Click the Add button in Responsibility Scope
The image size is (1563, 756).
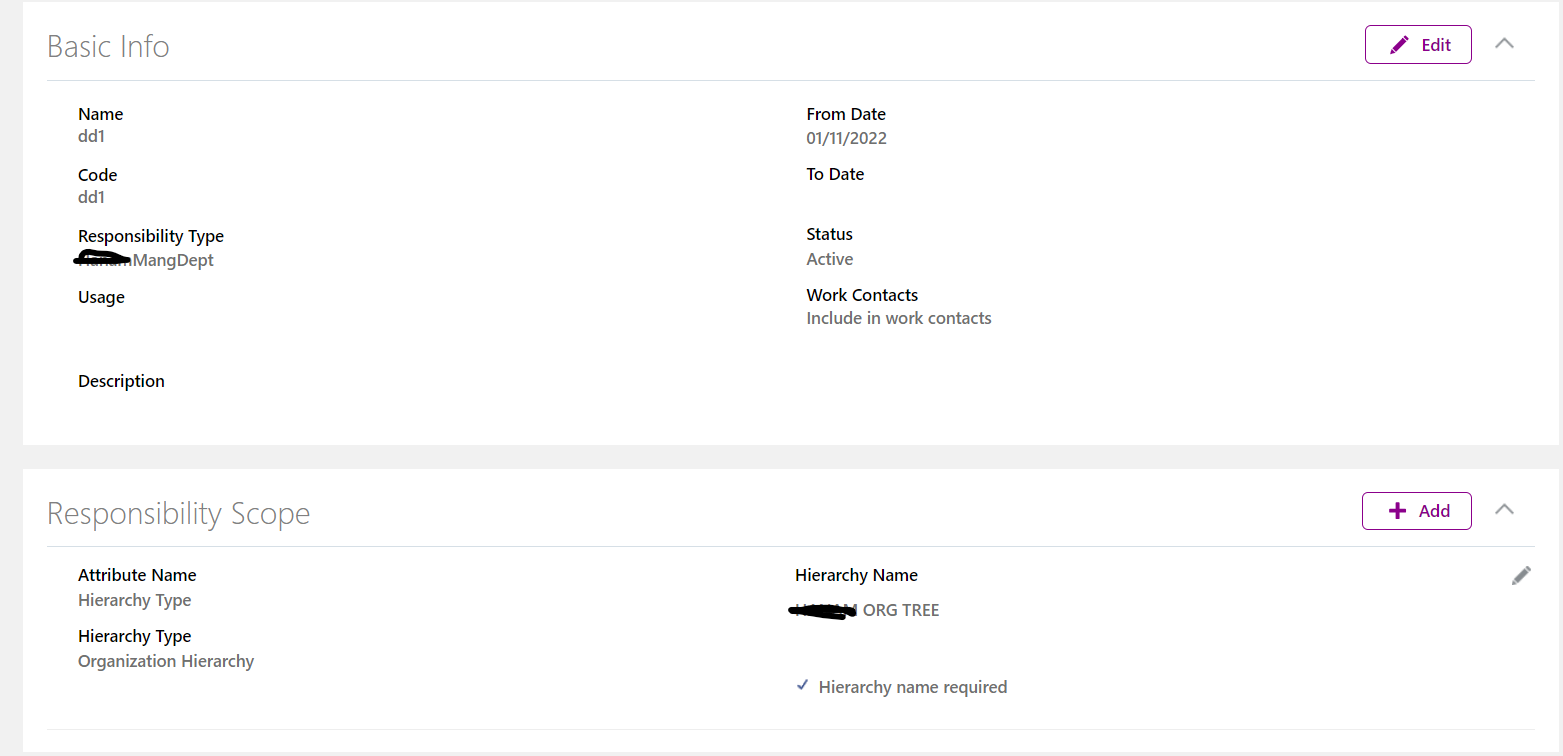pos(1416,511)
